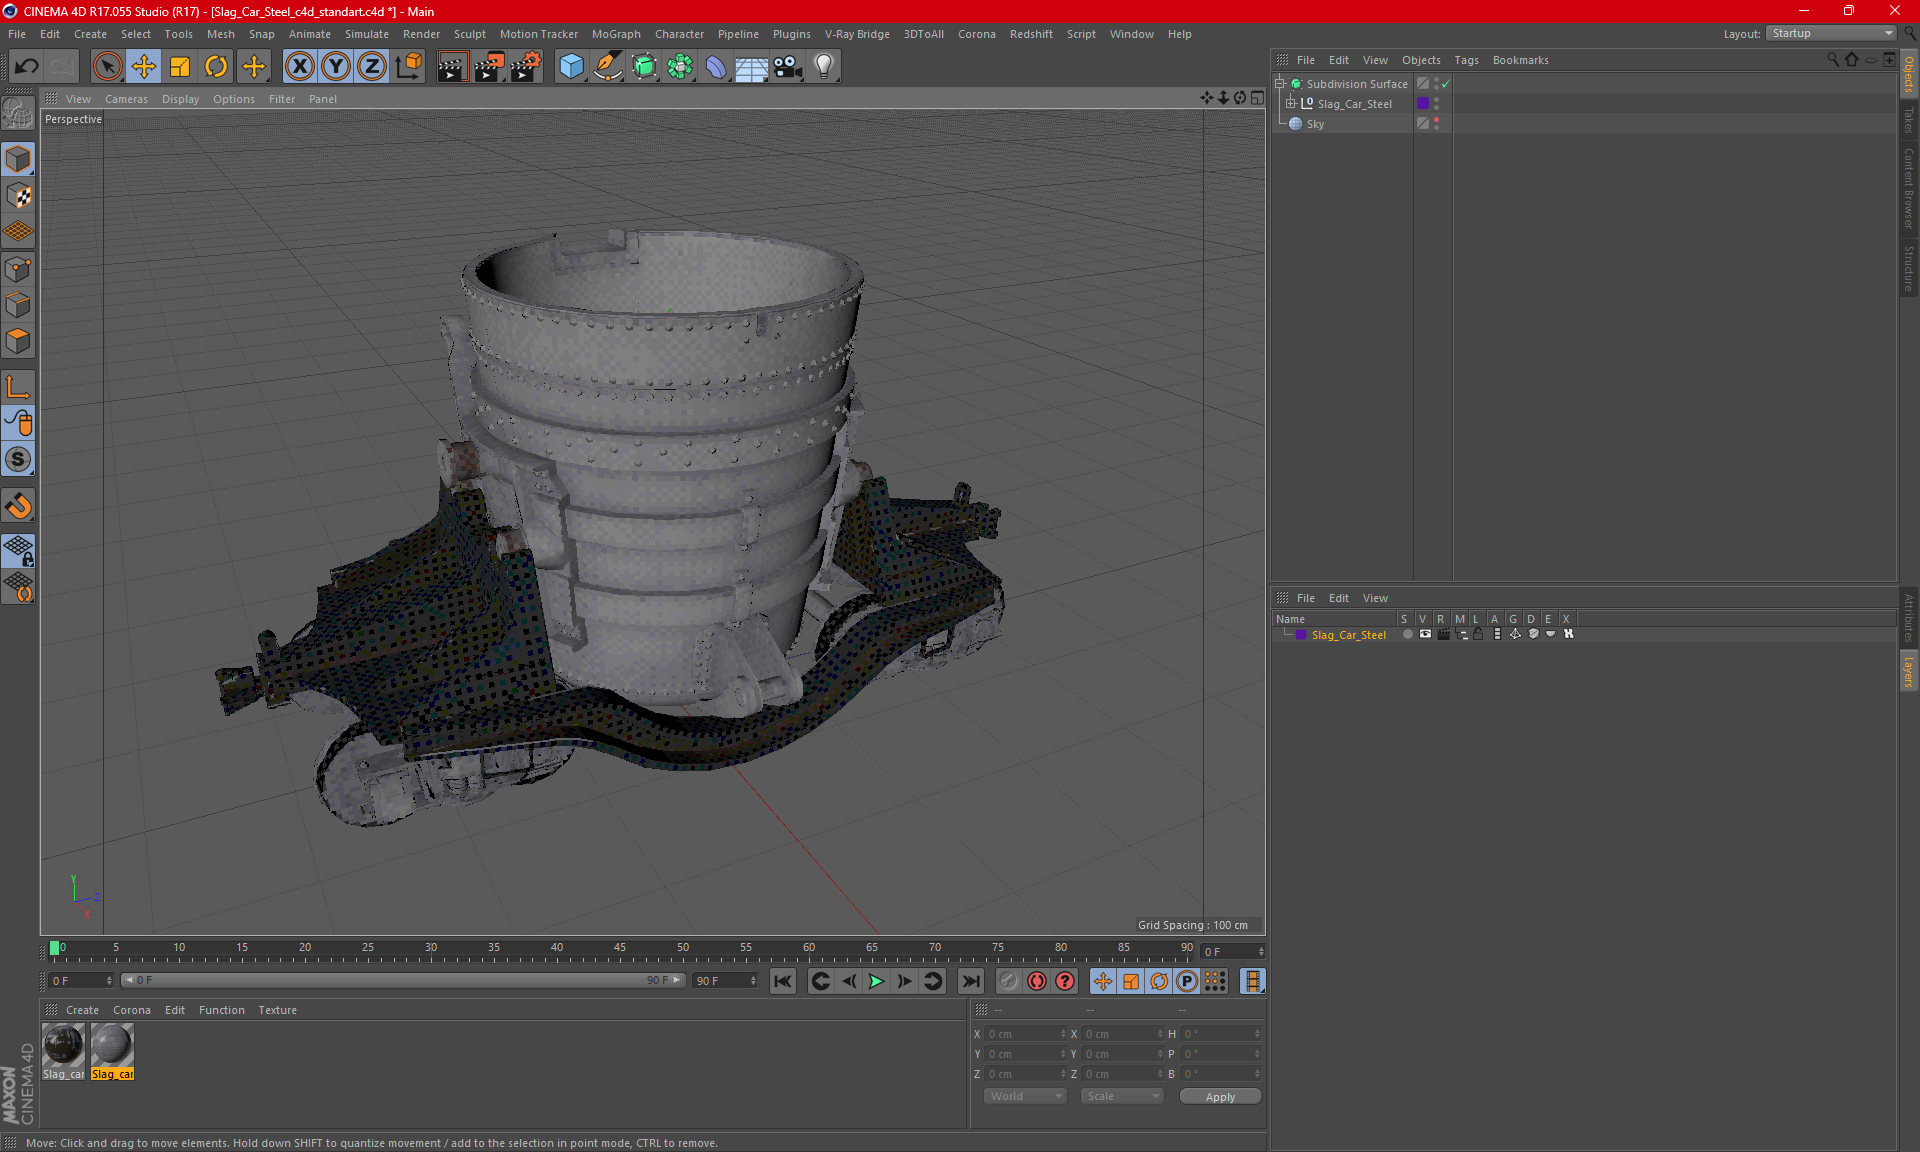Select the spline Pen tool icon

coord(608,67)
